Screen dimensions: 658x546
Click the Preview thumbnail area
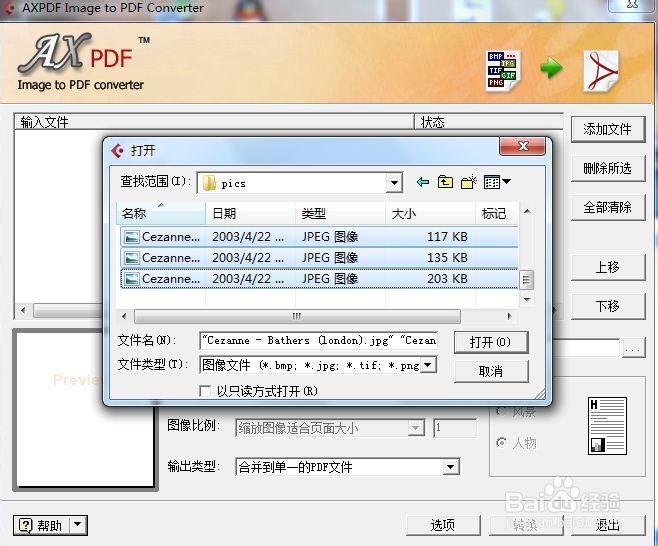[85, 409]
